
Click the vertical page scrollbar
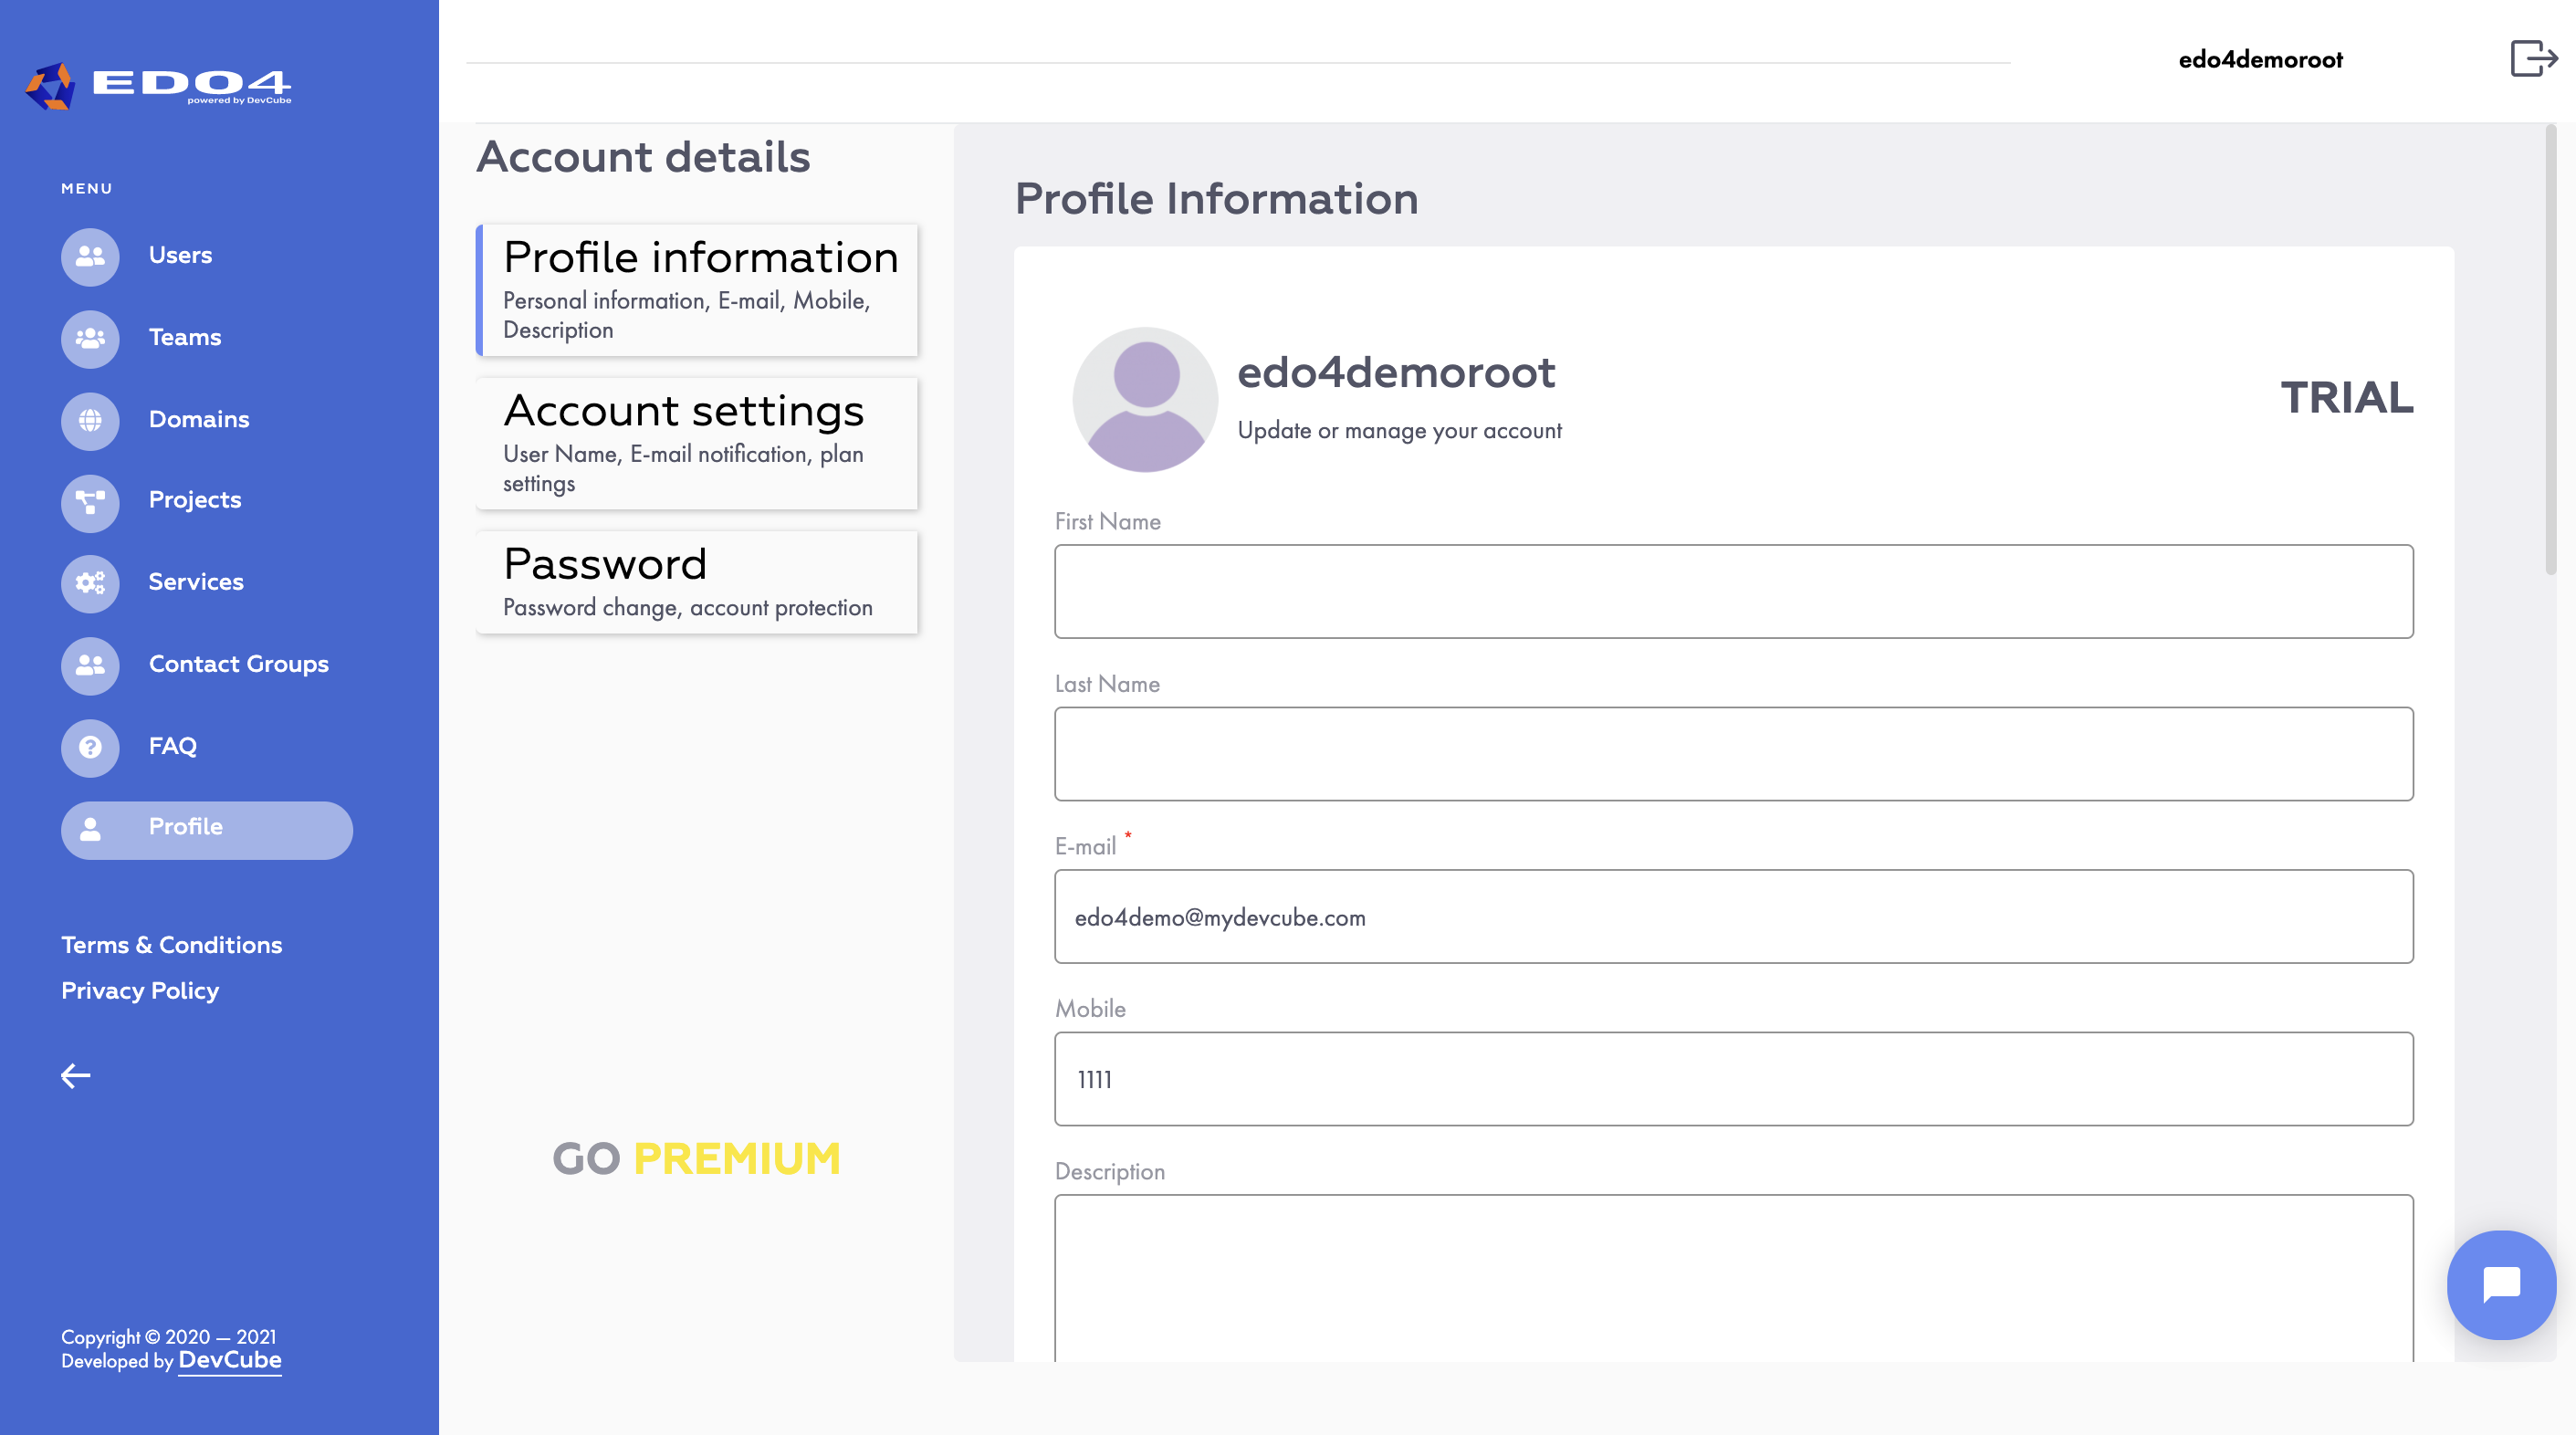2550,350
